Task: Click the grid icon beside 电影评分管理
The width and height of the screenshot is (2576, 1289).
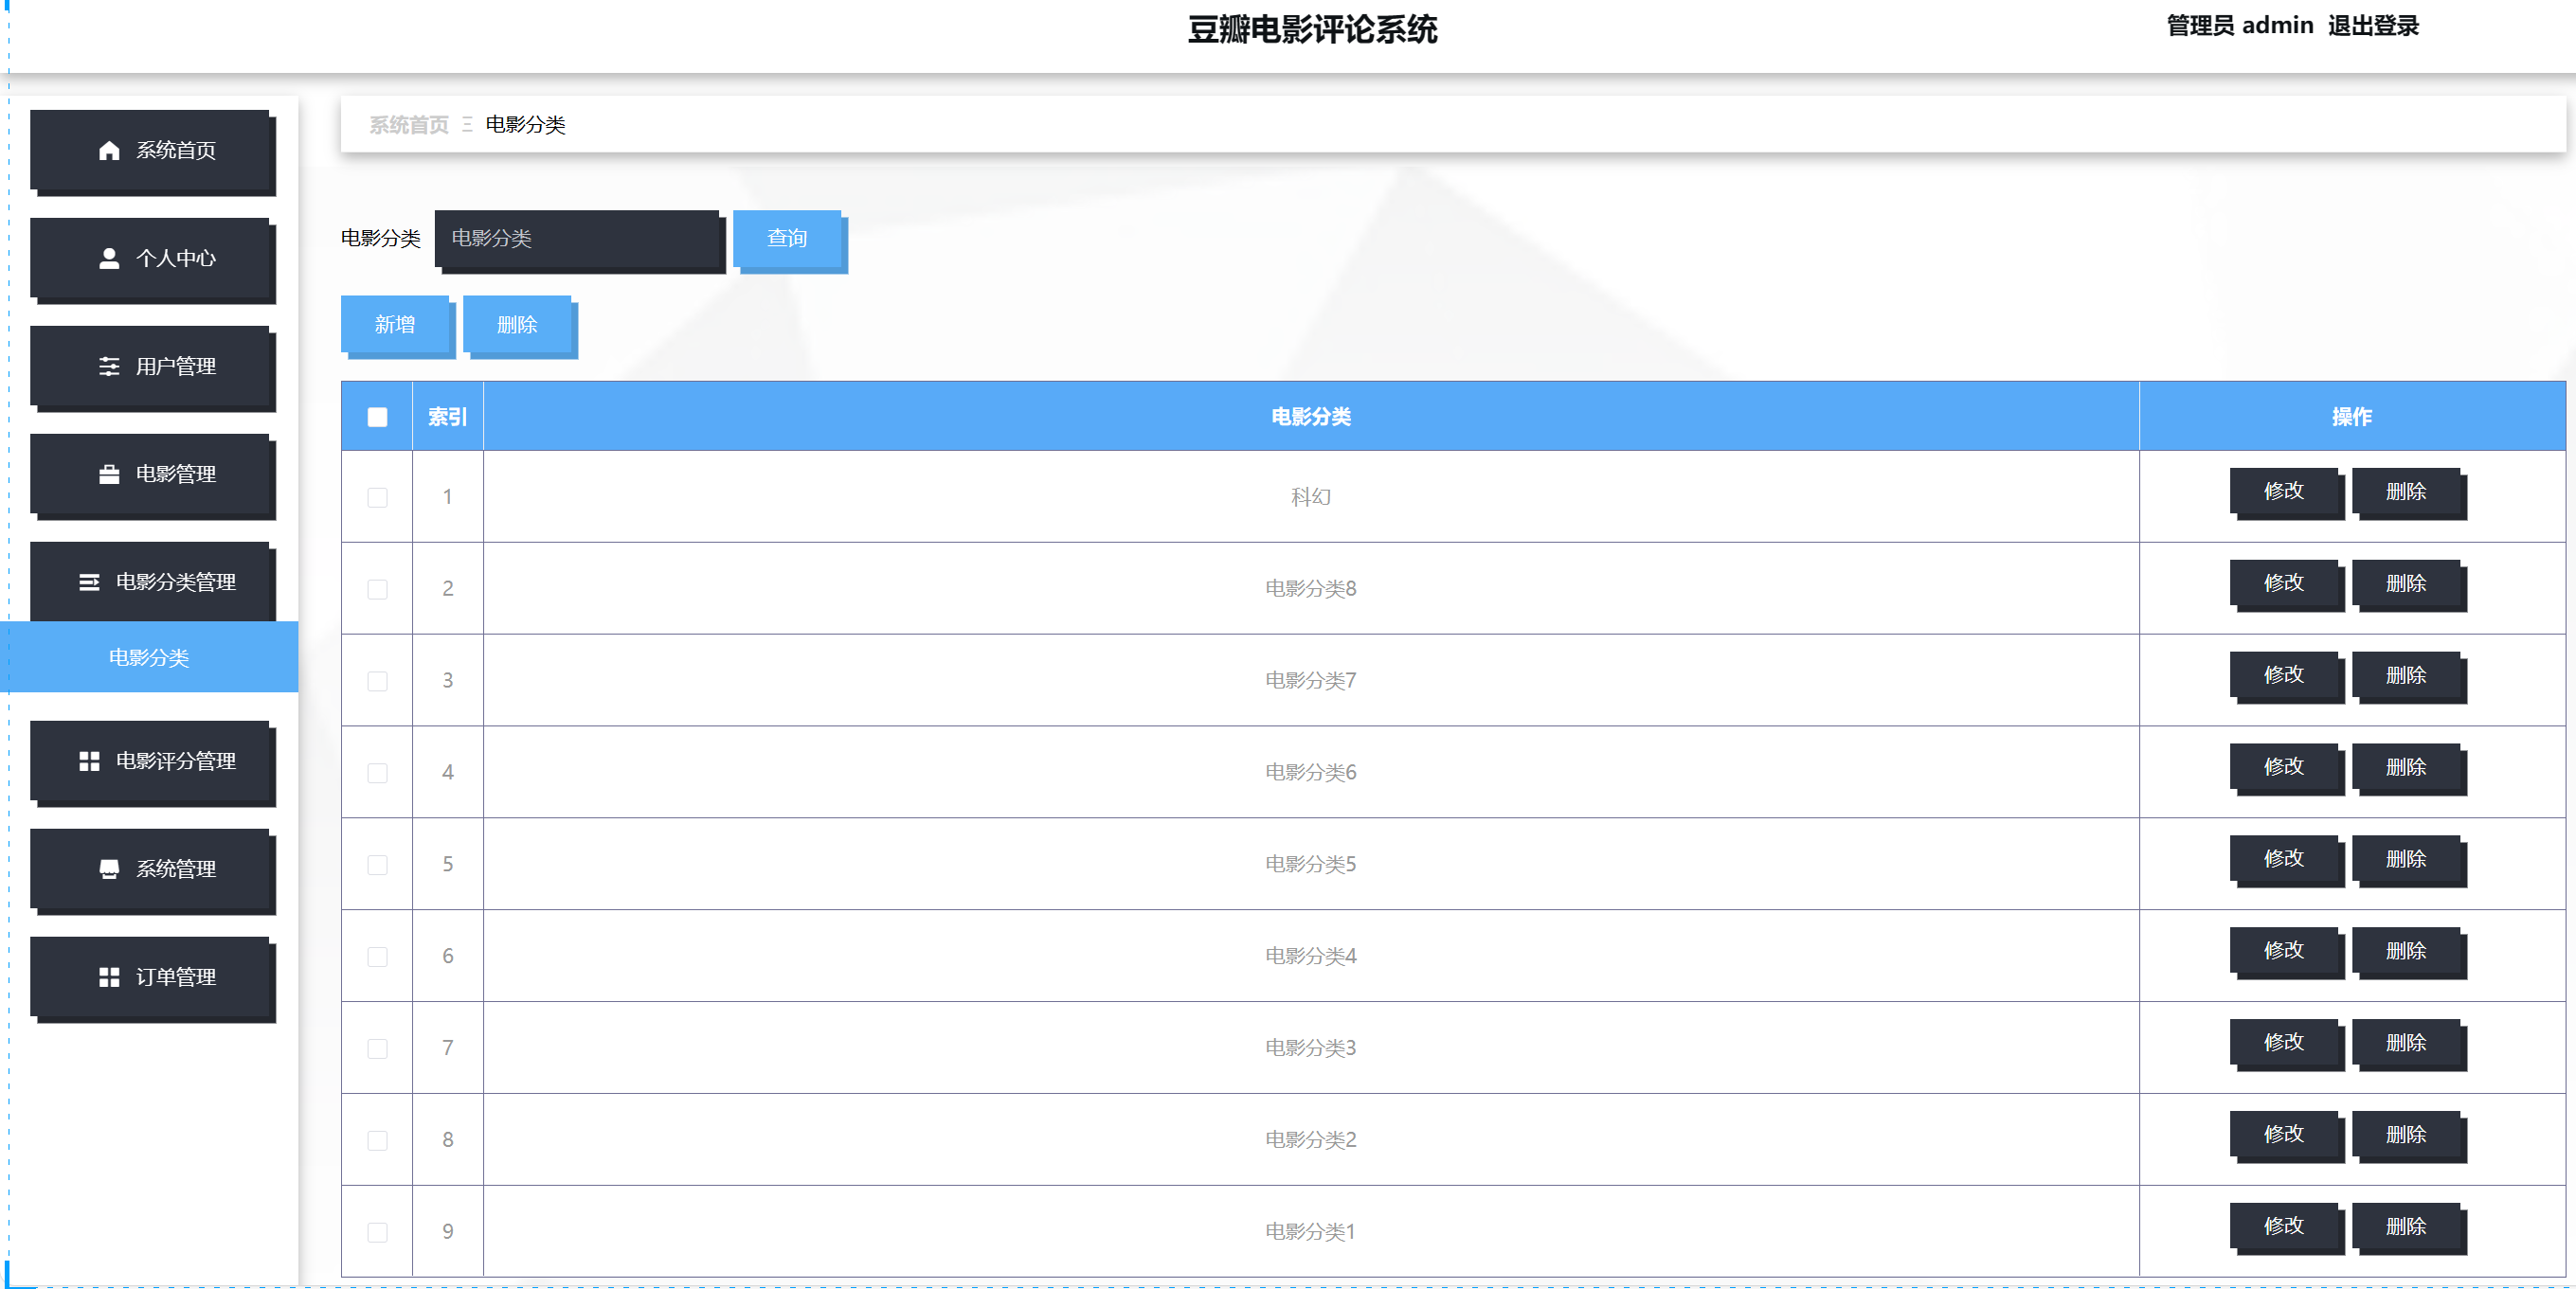Action: (x=89, y=761)
